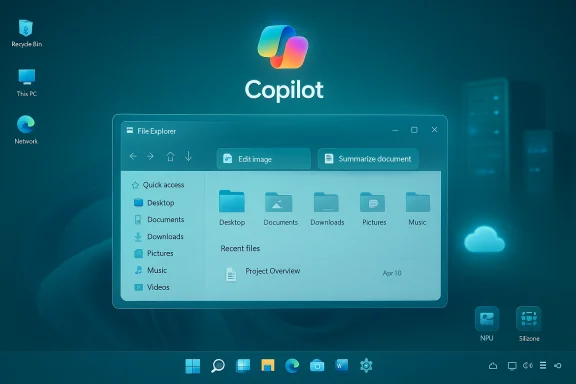576x384 pixels.
Task: Close the File Explorer window
Action: [x=435, y=130]
